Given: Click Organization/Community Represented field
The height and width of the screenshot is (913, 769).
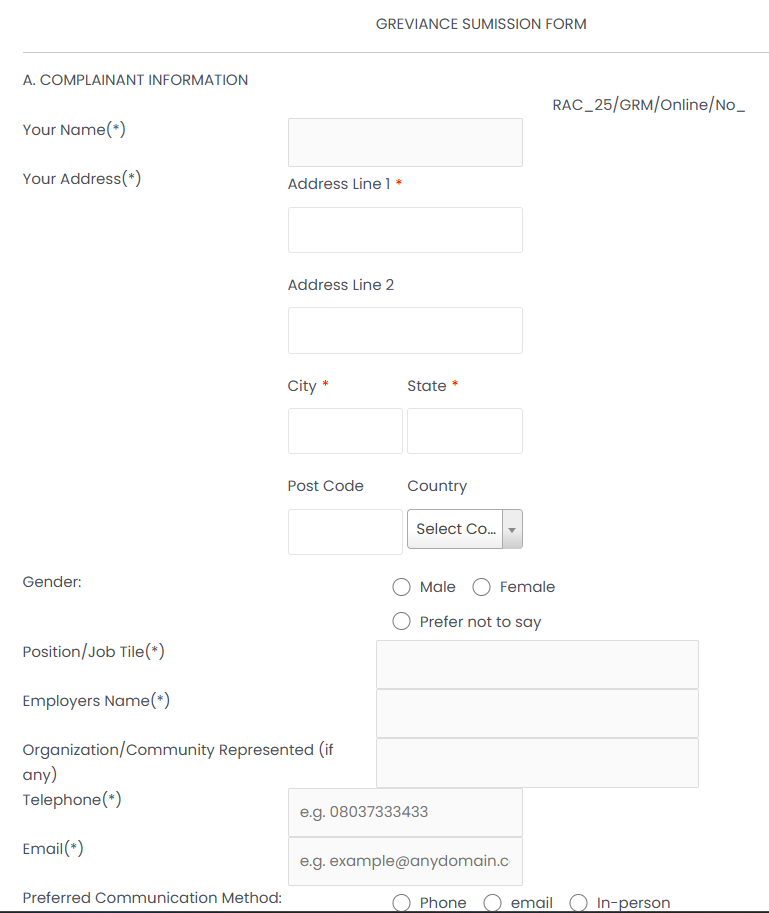Looking at the screenshot, I should tap(537, 763).
